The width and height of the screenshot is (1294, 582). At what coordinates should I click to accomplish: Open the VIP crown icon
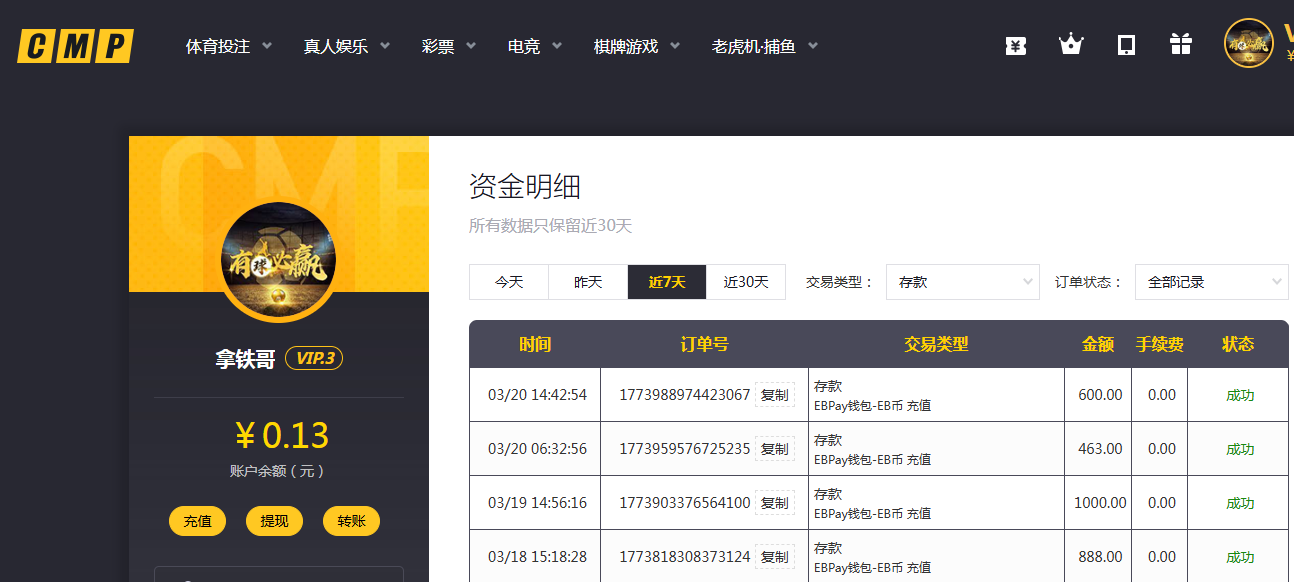click(x=1071, y=45)
